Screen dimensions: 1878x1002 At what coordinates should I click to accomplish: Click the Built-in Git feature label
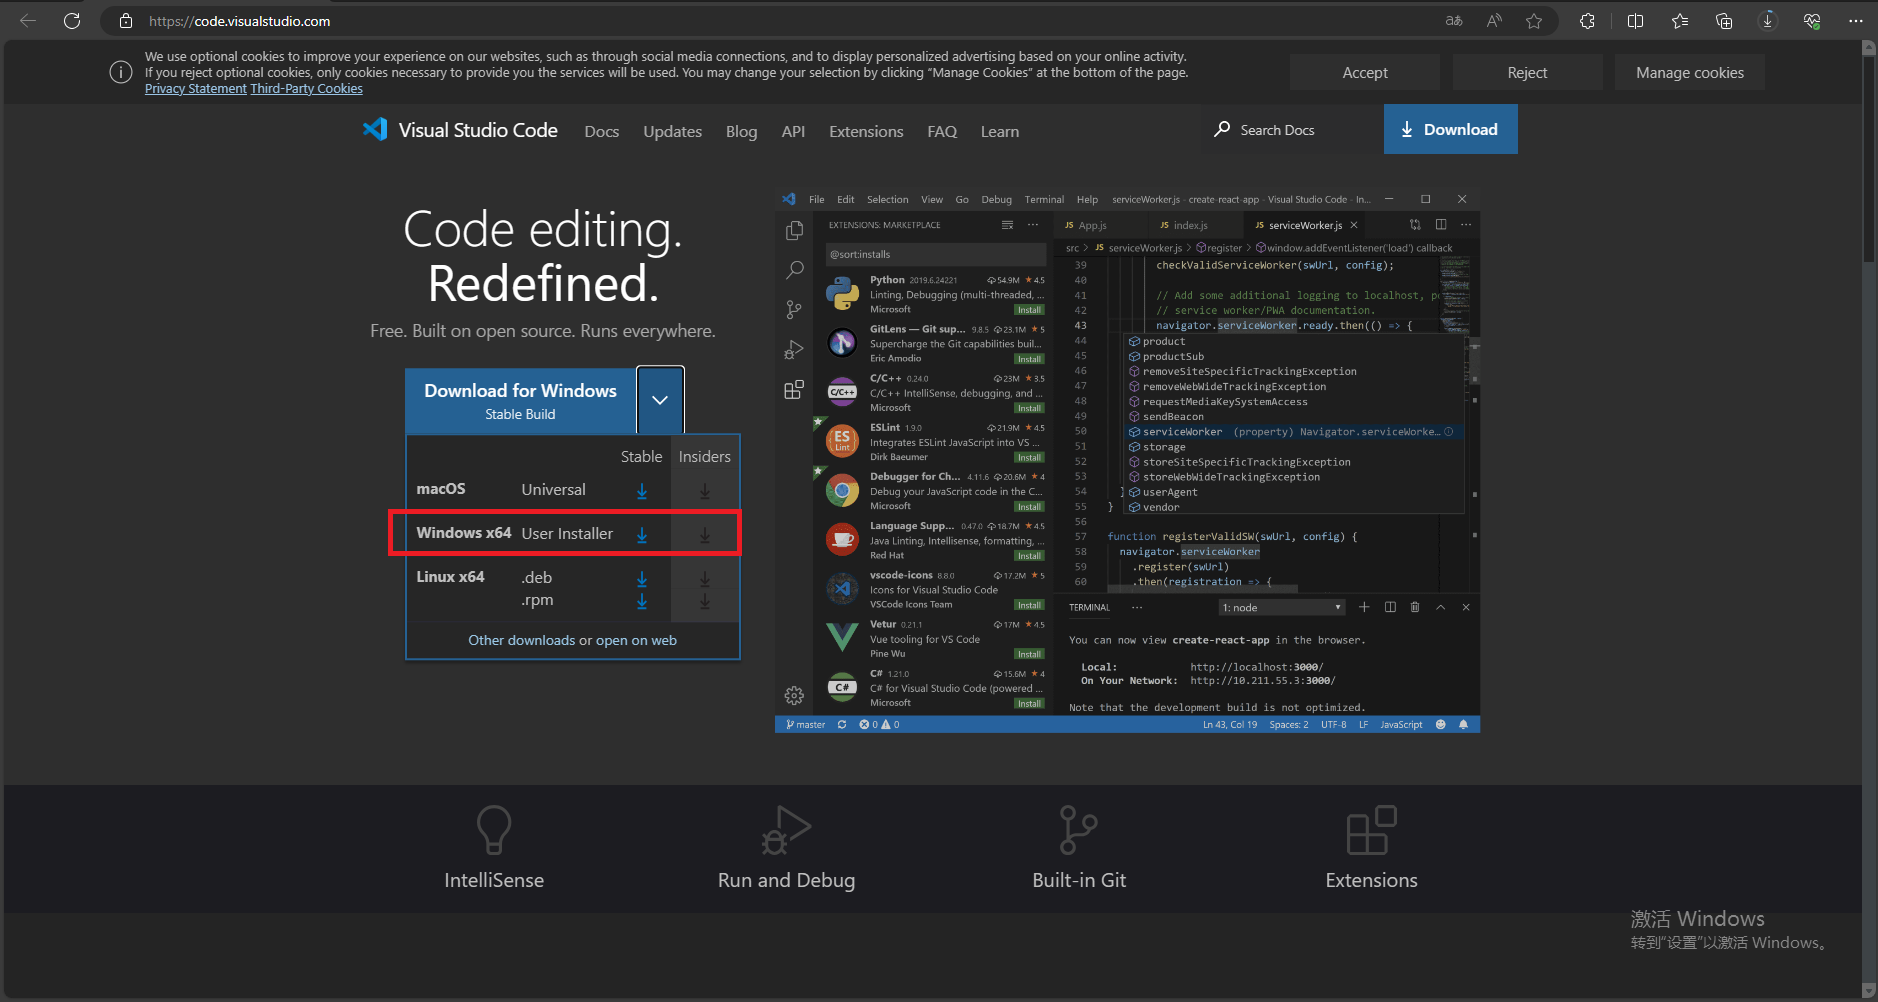point(1079,880)
